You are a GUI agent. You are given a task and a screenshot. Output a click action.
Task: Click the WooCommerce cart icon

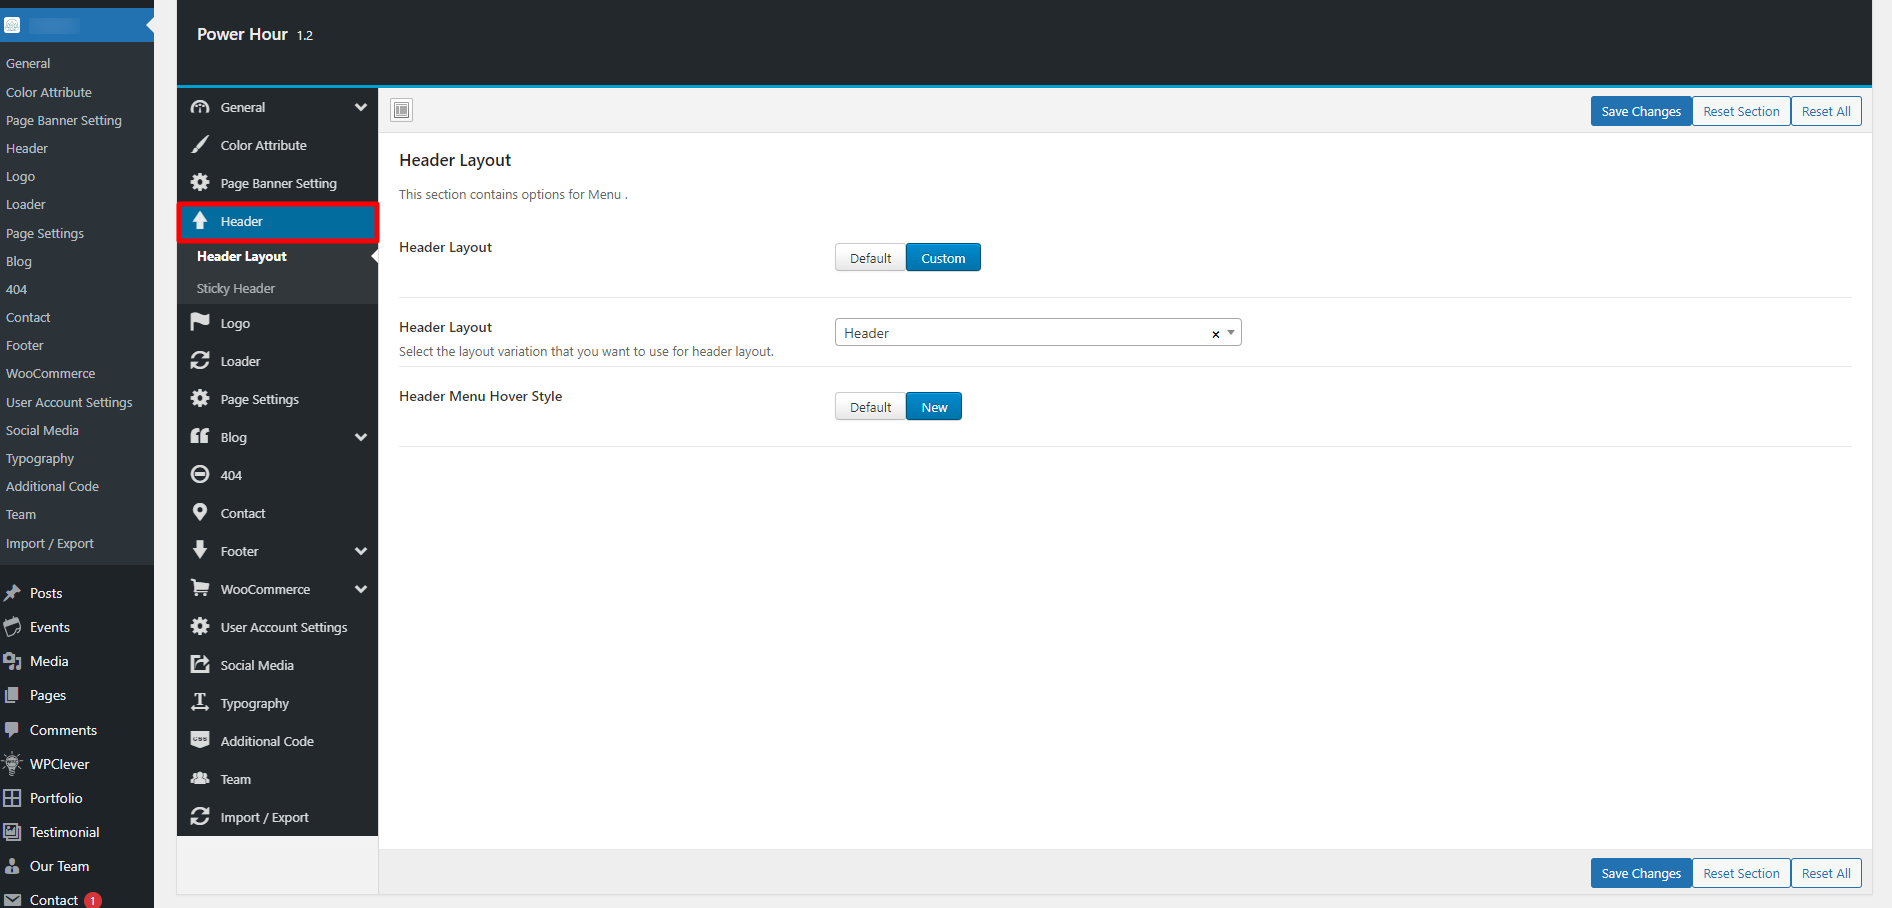(200, 588)
